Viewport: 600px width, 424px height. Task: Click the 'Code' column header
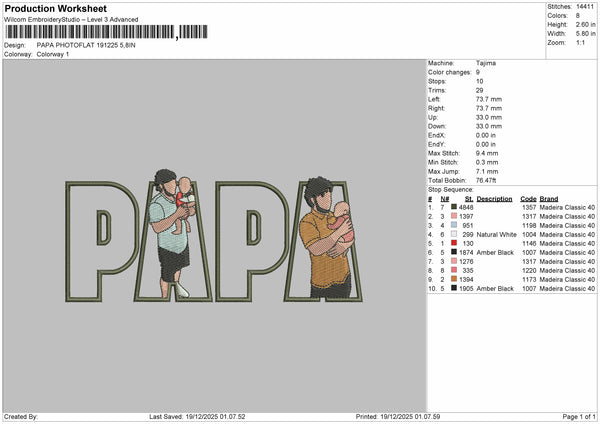pyautogui.click(x=528, y=199)
